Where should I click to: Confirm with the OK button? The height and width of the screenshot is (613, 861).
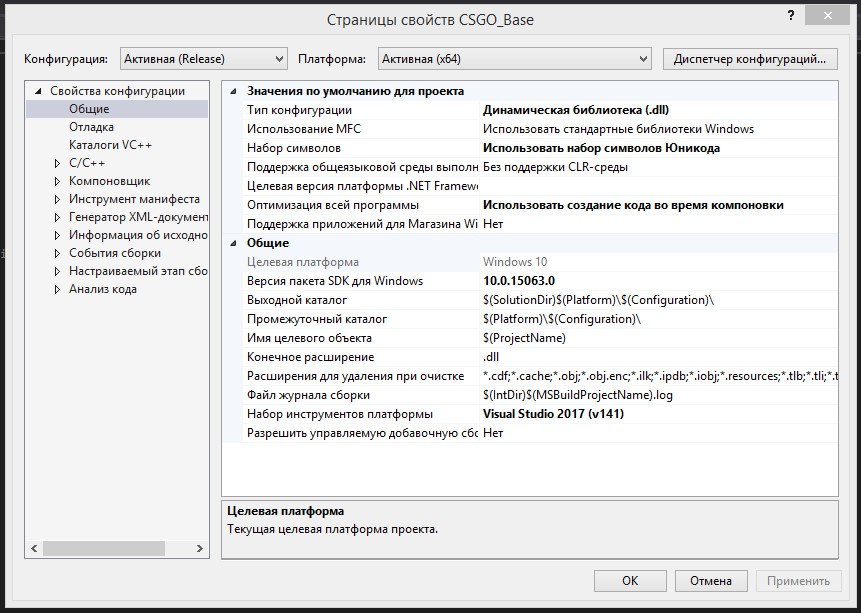coord(630,581)
